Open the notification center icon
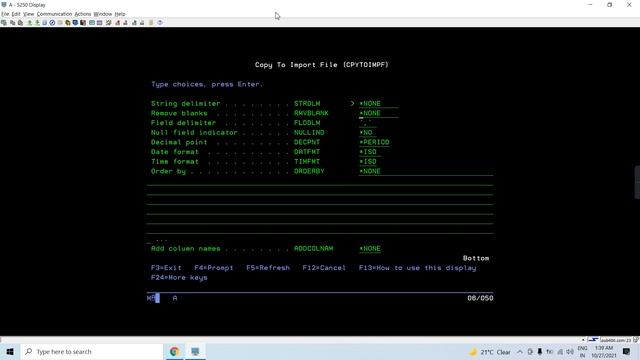Image resolution: width=640 pixels, height=360 pixels. (x=627, y=351)
